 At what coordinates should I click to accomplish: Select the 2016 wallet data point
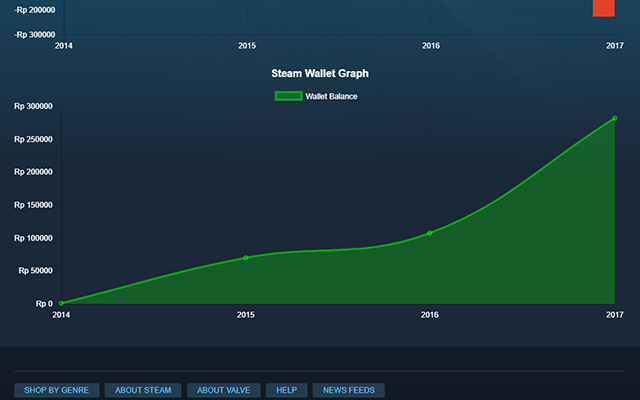[x=429, y=233]
